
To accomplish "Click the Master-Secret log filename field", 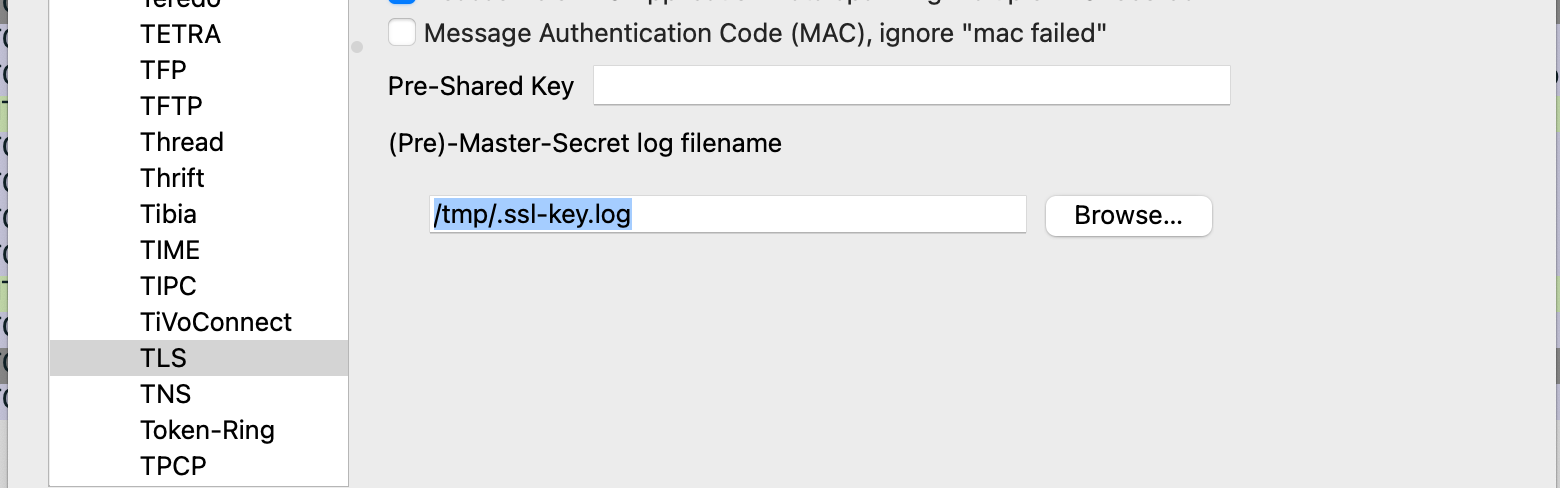I will 727,215.
